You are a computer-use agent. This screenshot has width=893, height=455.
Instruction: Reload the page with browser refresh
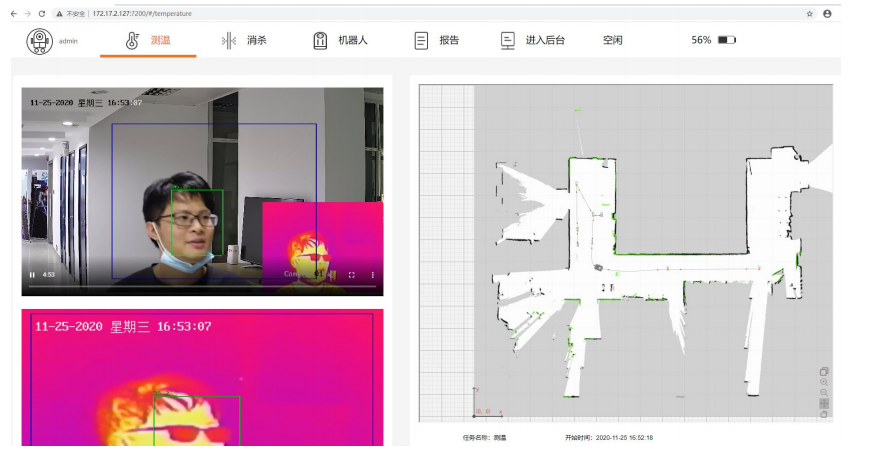(41, 14)
